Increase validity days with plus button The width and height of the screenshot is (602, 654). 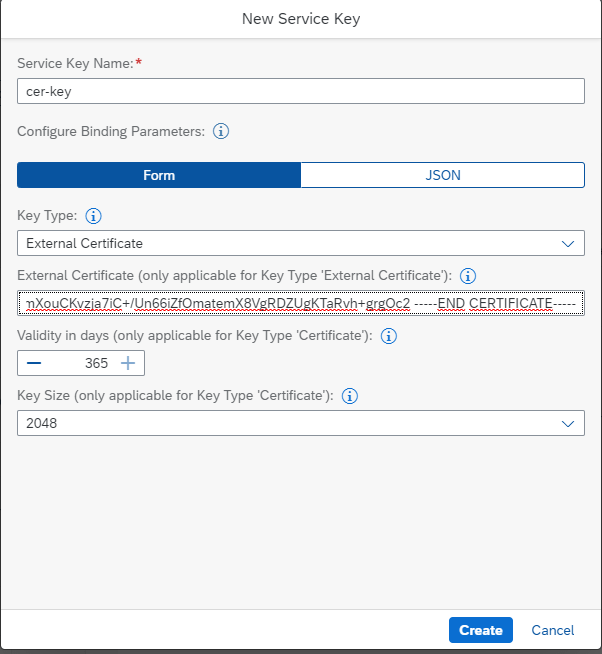click(128, 363)
